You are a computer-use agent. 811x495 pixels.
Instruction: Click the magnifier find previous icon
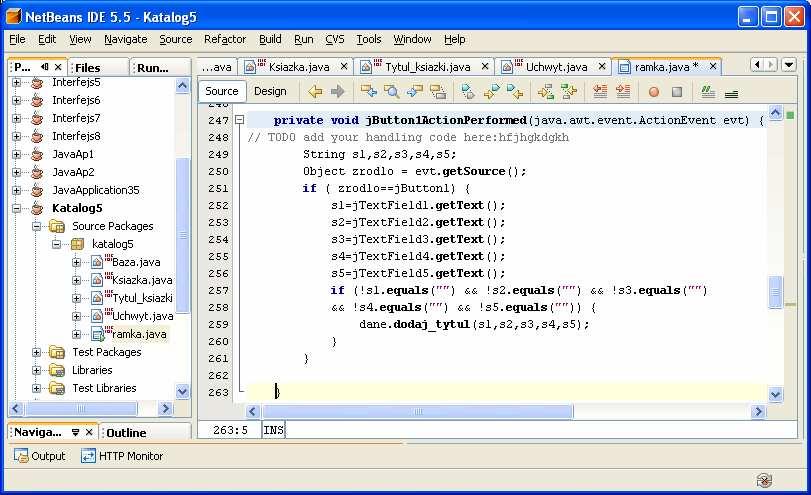pyautogui.click(x=392, y=92)
